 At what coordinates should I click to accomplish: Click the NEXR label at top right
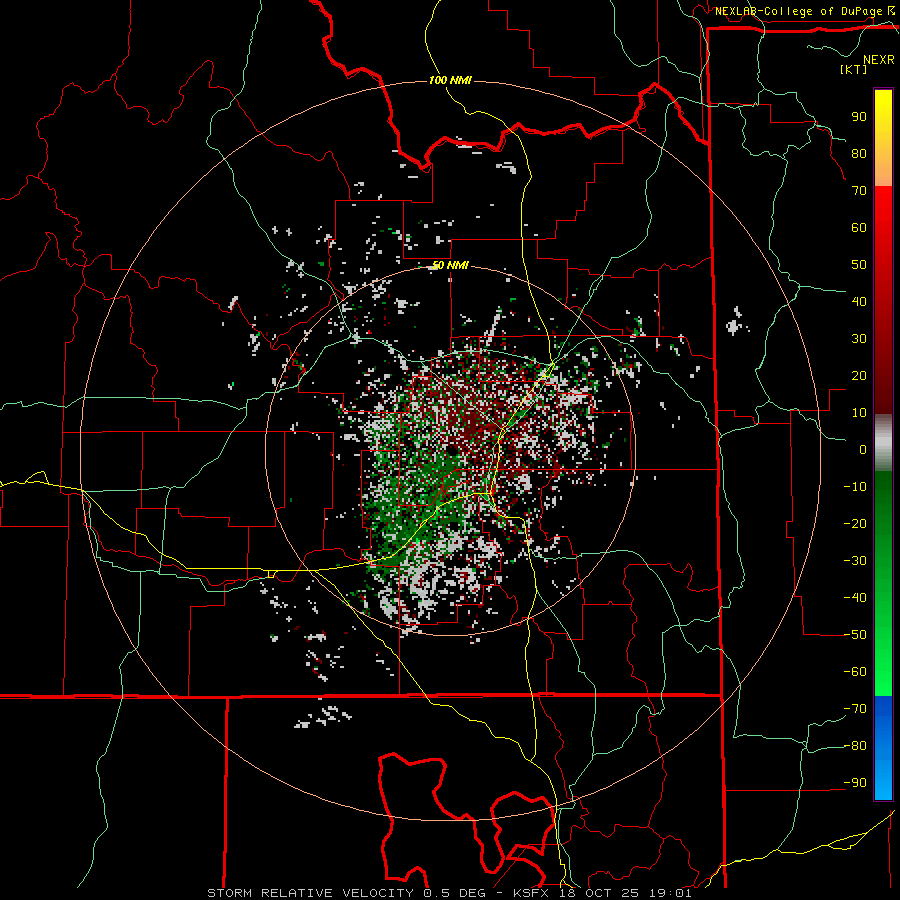click(x=879, y=60)
